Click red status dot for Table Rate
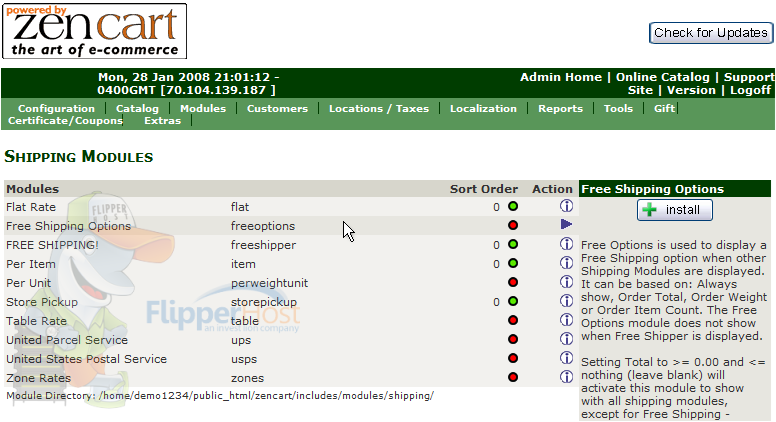The image size is (776, 422). [513, 321]
